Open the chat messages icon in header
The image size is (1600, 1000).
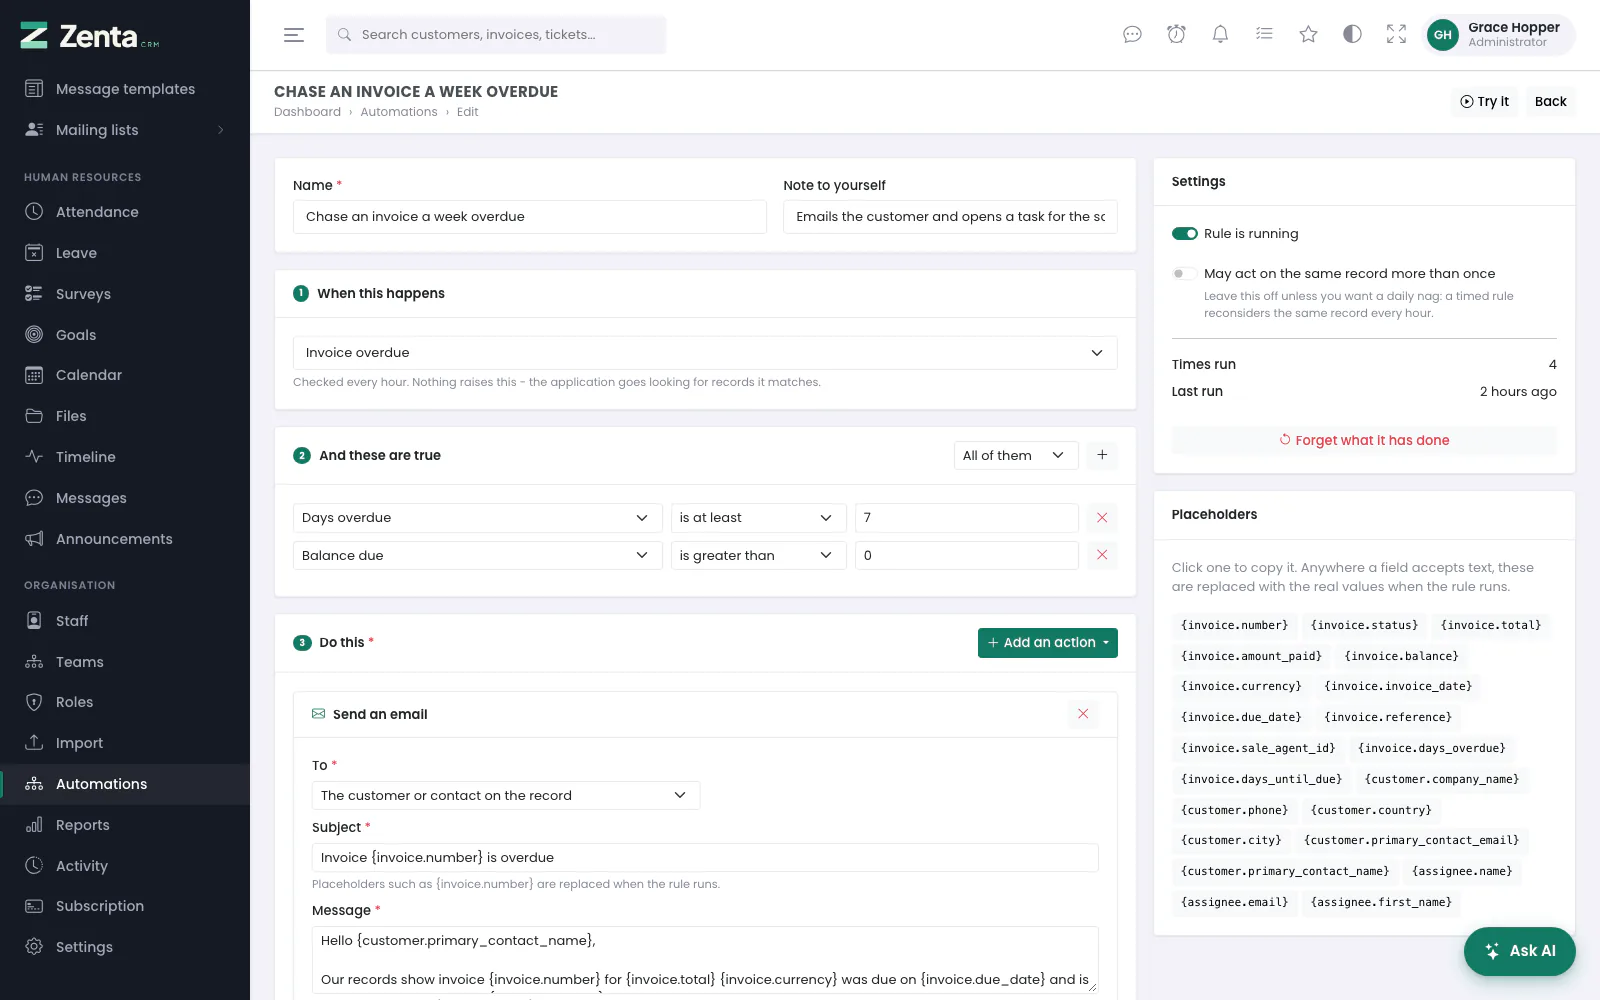[1132, 35]
